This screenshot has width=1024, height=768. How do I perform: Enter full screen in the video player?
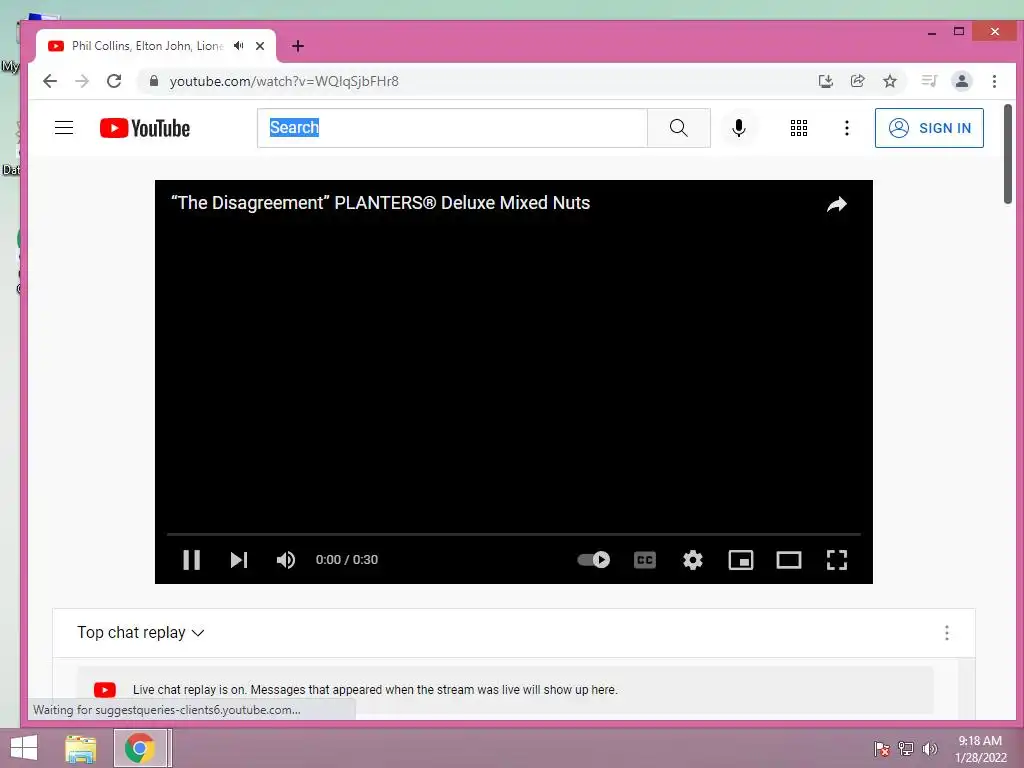[837, 560]
